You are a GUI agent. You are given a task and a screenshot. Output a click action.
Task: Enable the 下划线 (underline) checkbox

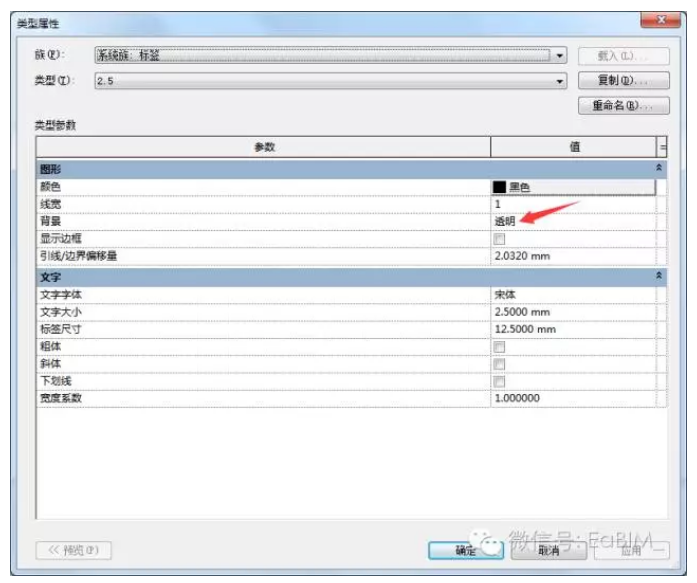point(499,381)
